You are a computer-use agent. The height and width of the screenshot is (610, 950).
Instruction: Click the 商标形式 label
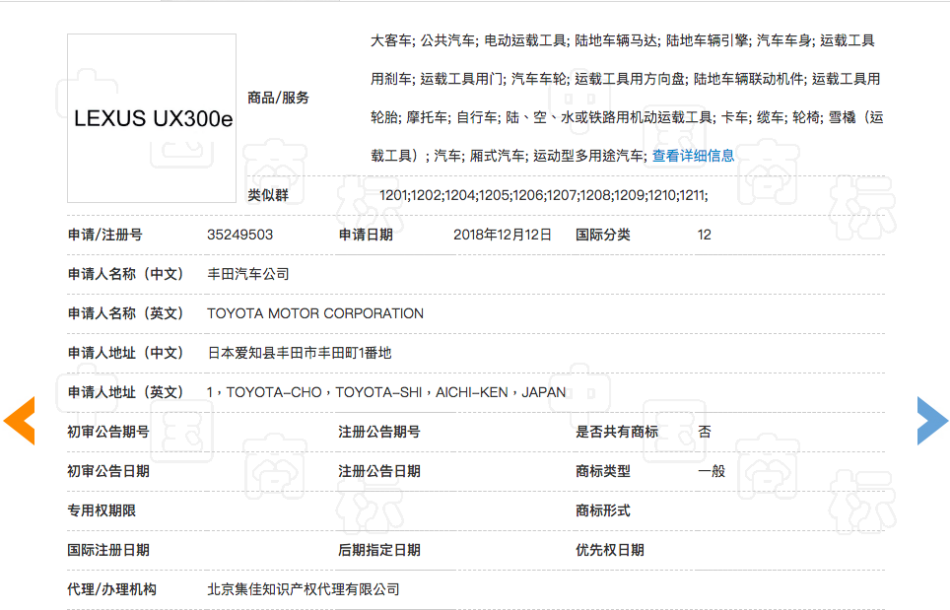[603, 511]
